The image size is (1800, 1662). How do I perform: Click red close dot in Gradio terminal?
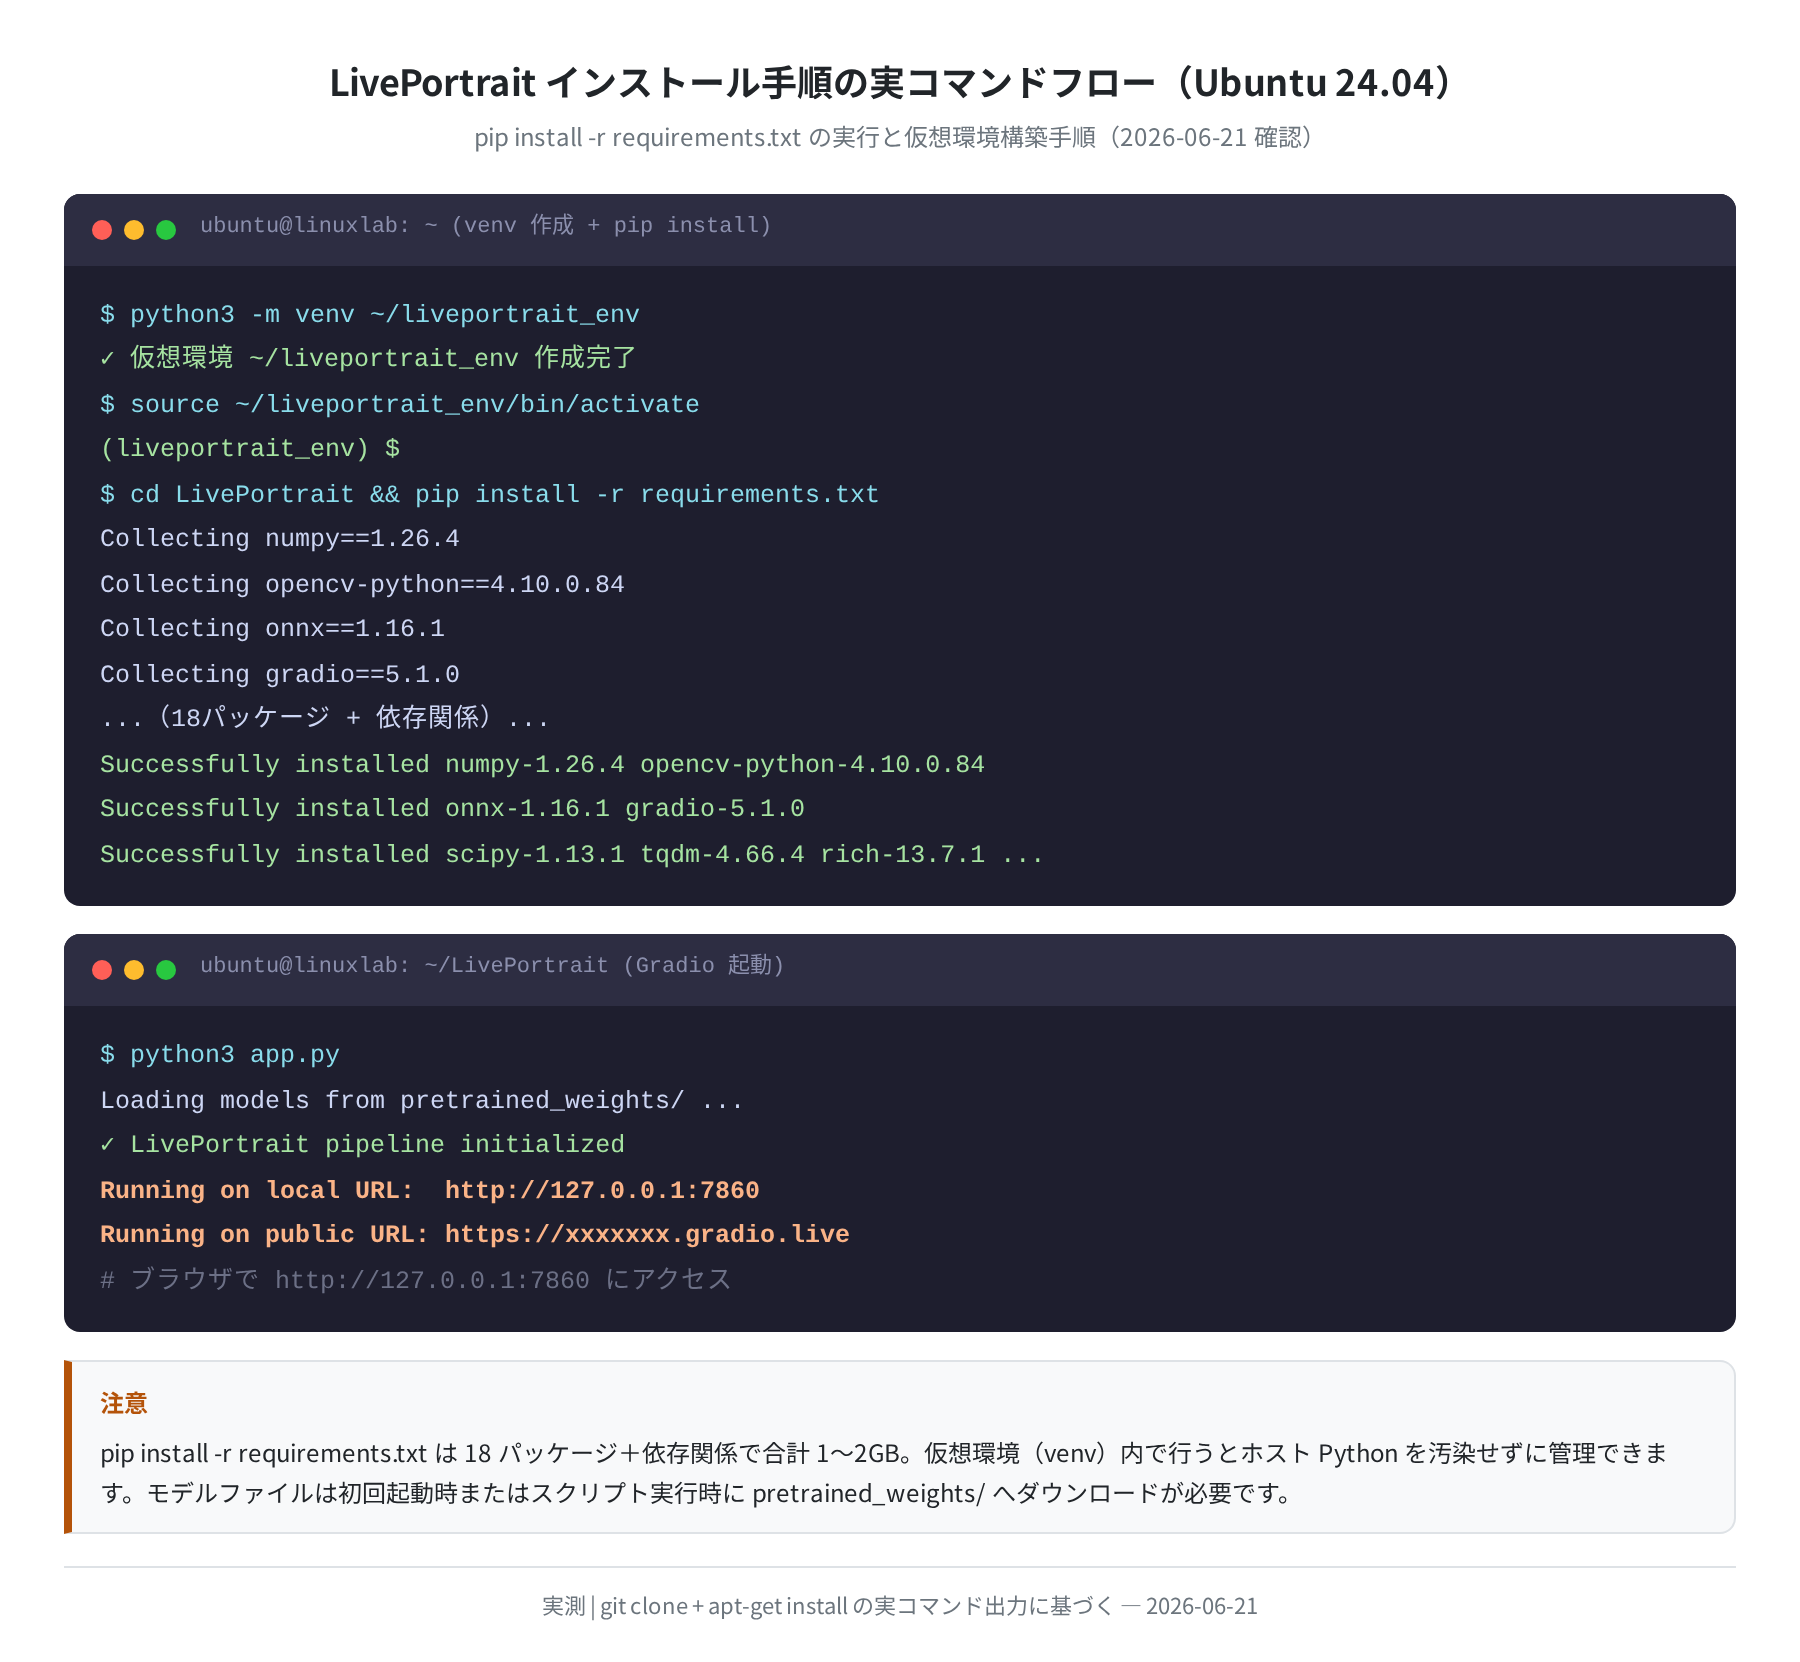(102, 970)
